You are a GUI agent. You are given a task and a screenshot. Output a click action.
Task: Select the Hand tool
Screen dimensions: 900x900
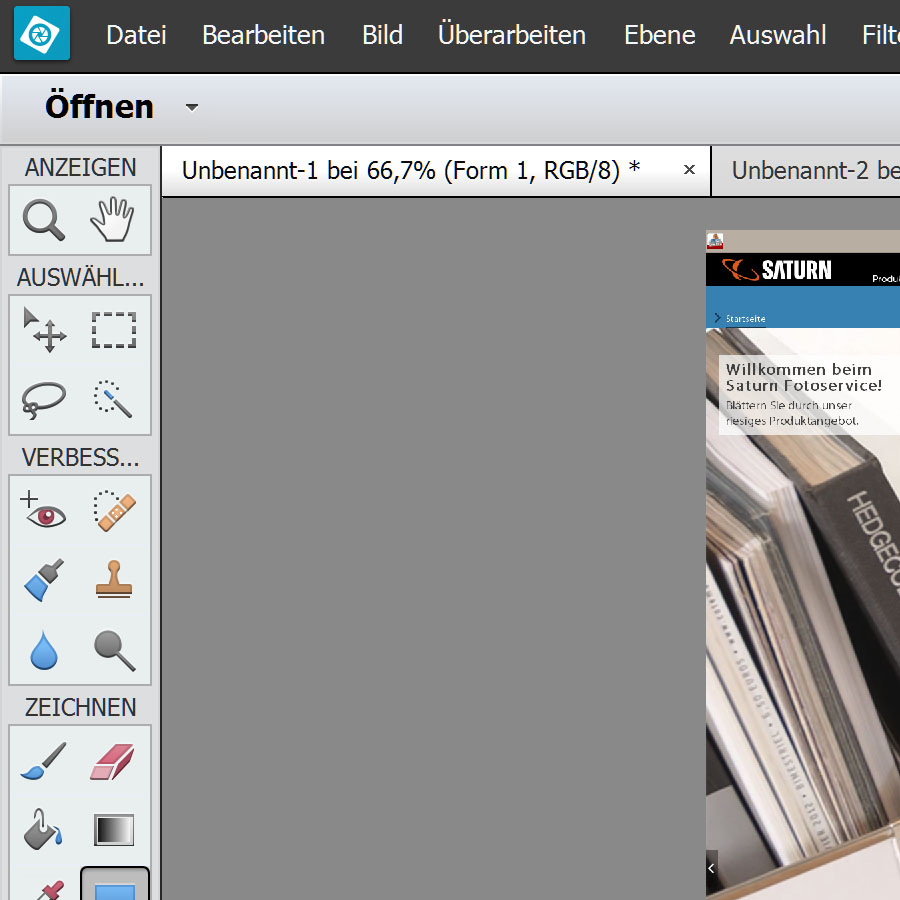[x=113, y=219]
